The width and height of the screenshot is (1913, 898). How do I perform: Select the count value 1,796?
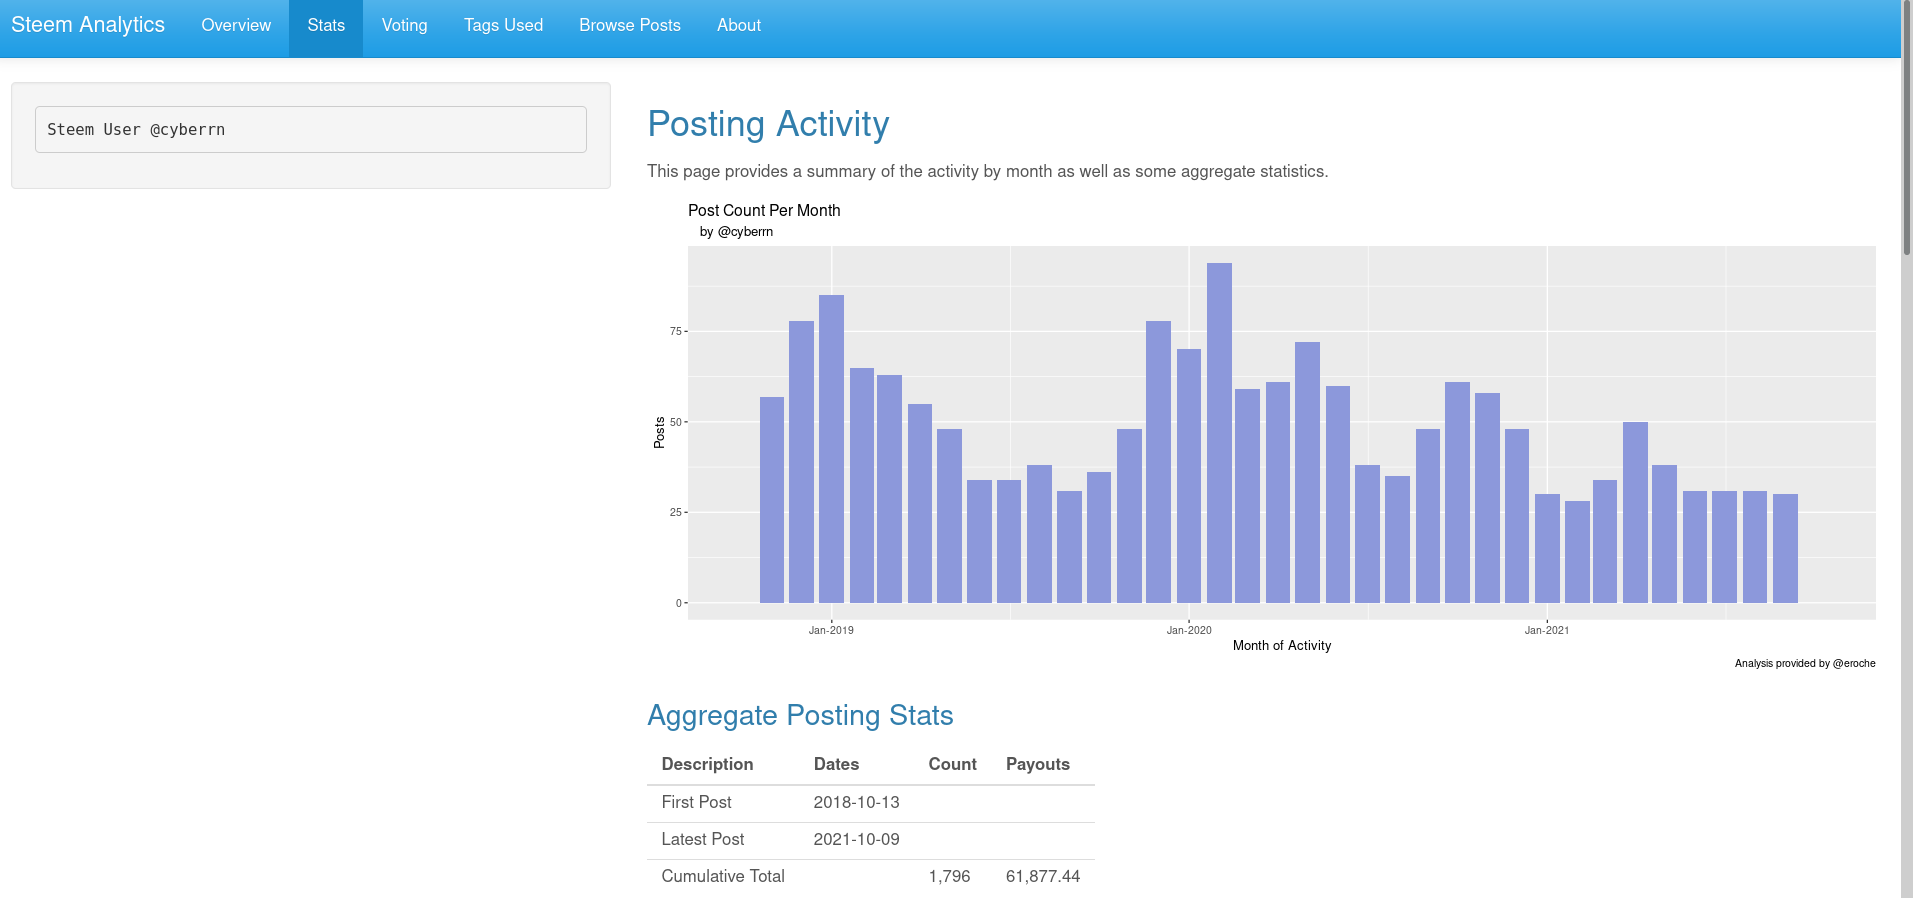tap(949, 876)
